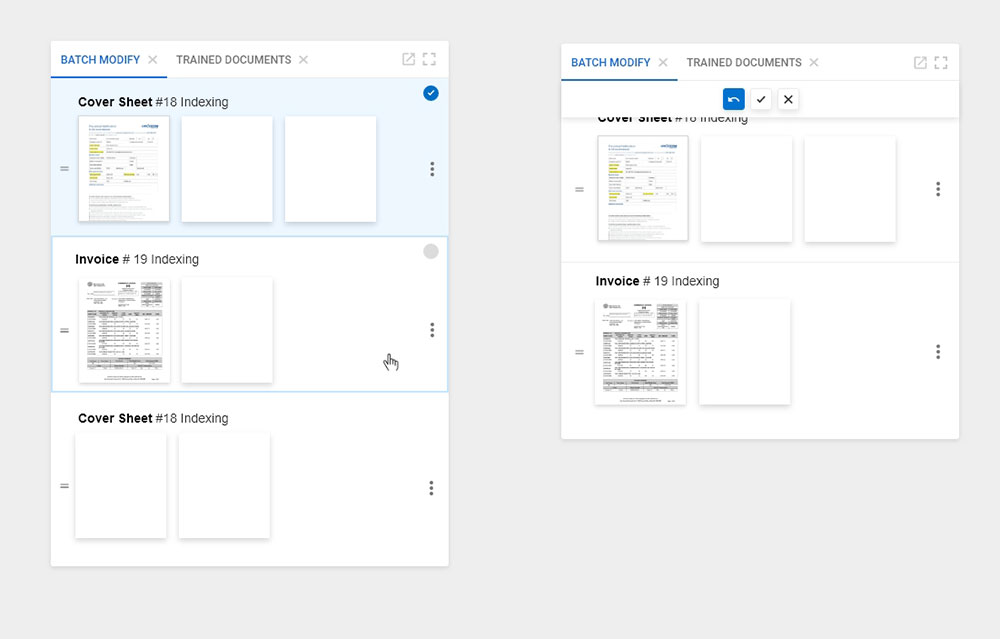Click the X cancel icon beside the checkmark
The height and width of the screenshot is (639, 1000).
pos(788,100)
